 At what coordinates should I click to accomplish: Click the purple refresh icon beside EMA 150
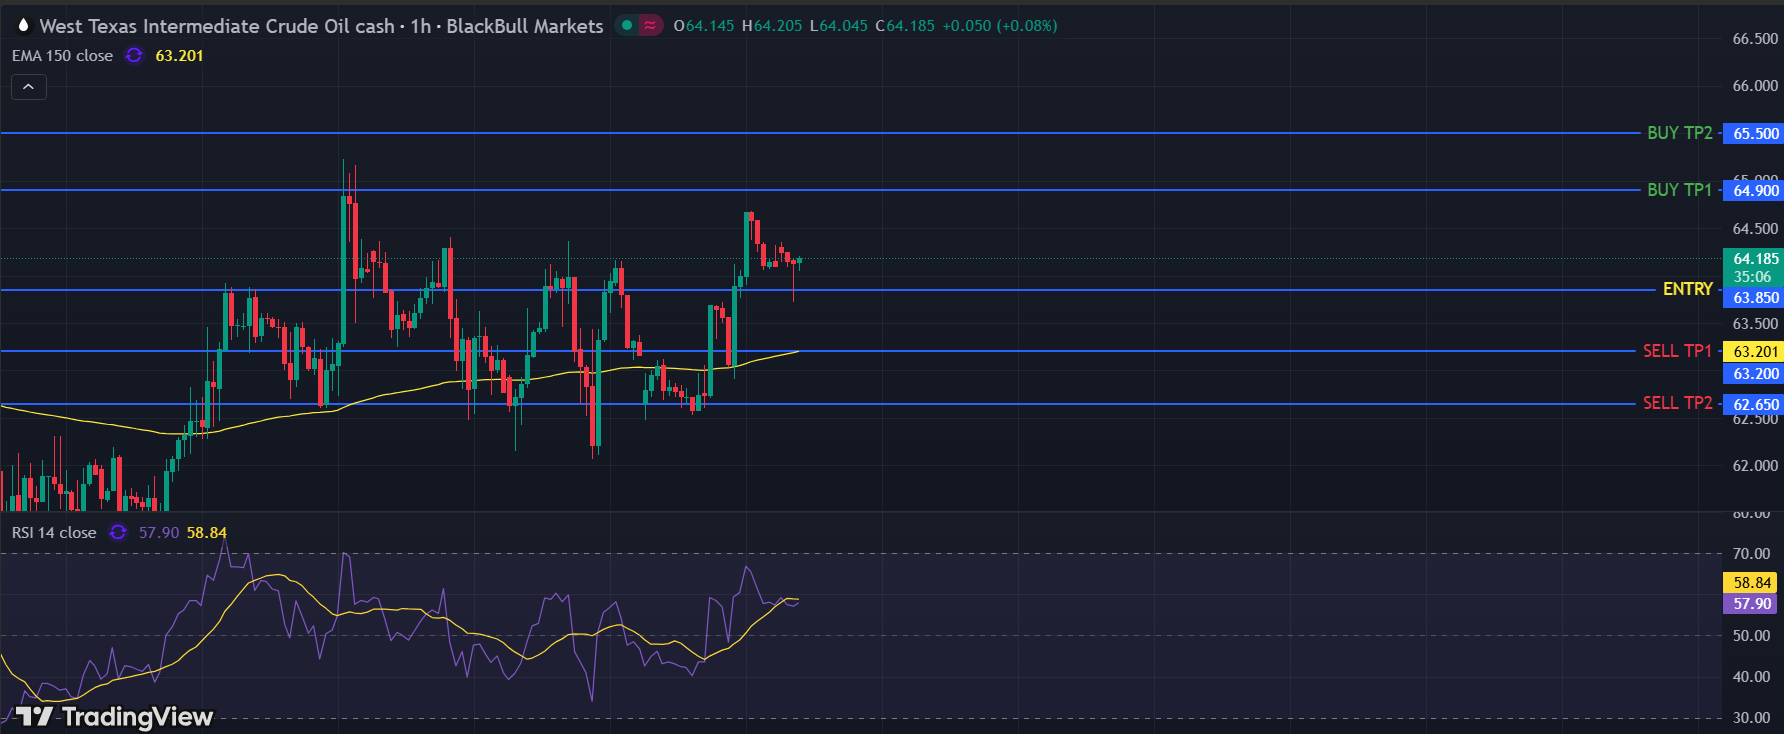click(134, 56)
